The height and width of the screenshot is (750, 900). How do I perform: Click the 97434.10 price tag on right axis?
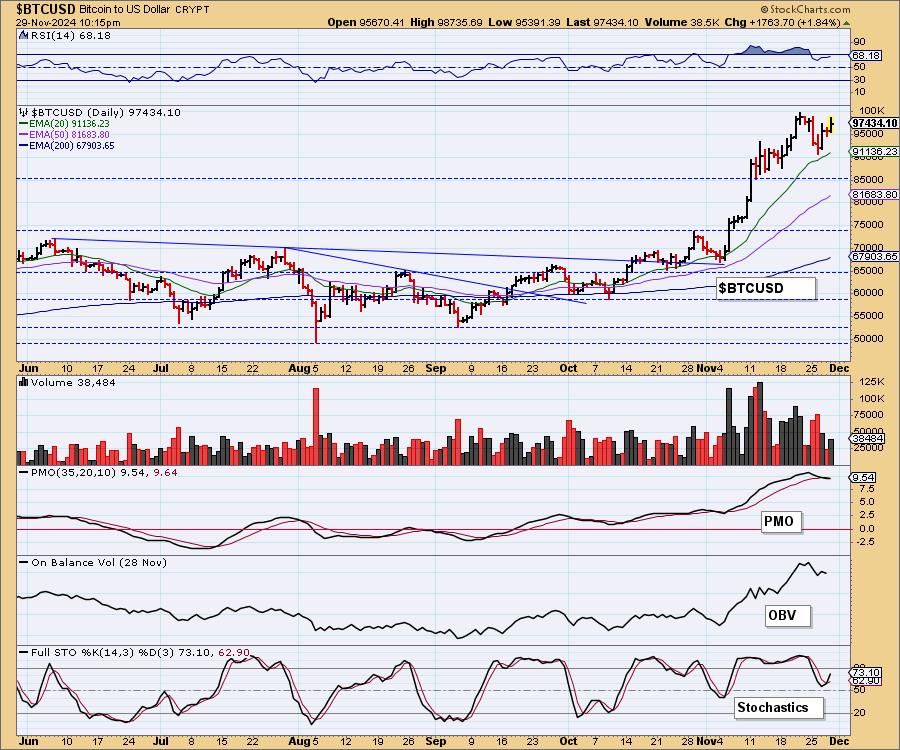point(874,123)
